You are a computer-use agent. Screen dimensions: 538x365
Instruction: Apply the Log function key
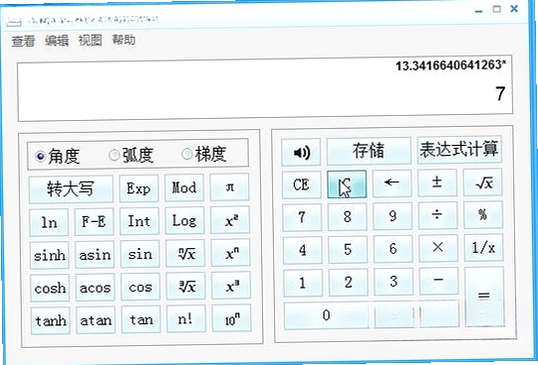pos(185,221)
